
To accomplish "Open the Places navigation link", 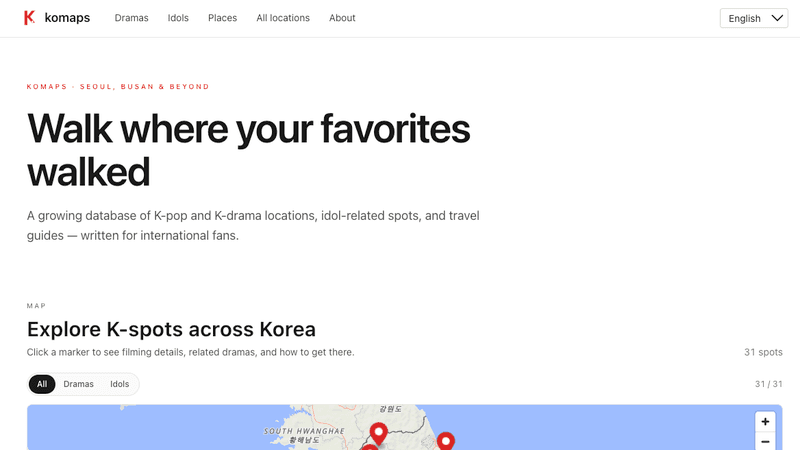I will pos(222,18).
